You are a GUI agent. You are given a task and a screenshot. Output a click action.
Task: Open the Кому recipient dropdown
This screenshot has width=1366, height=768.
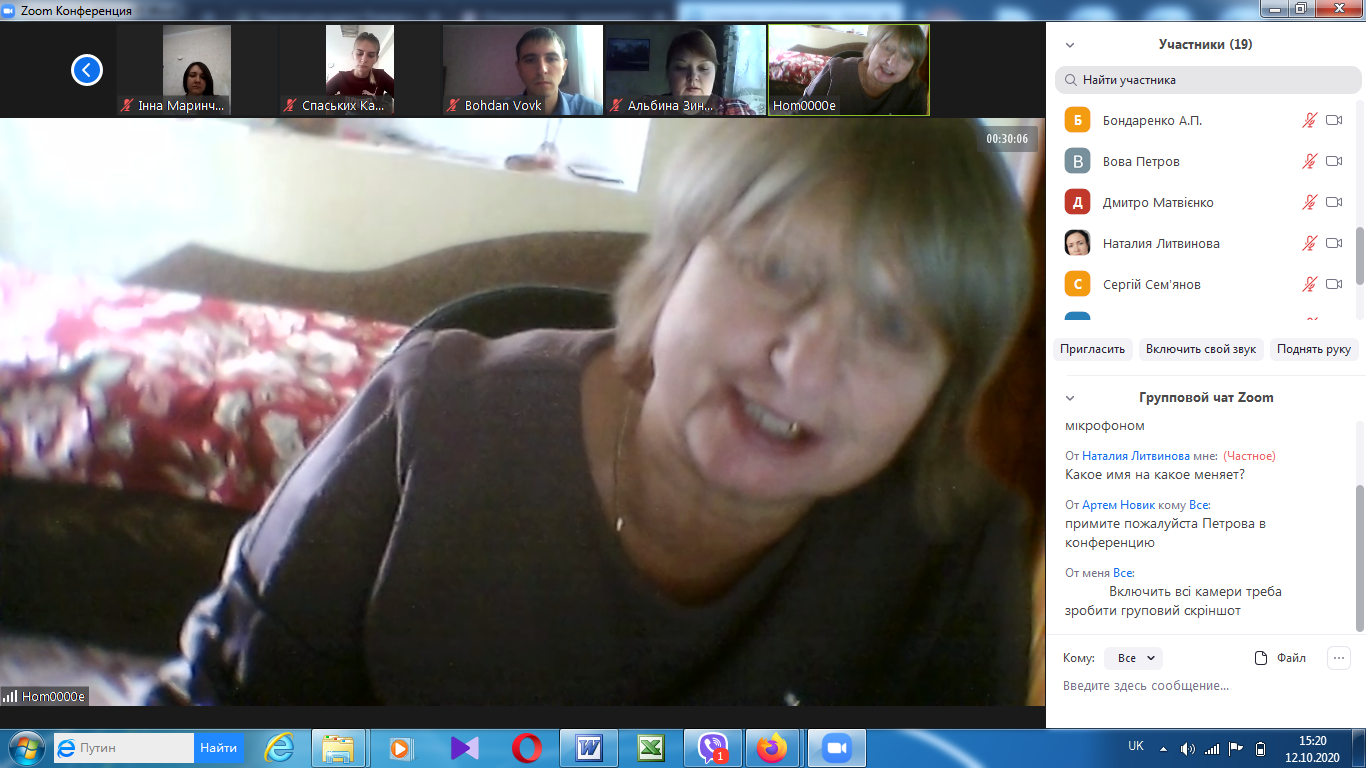(x=1133, y=658)
